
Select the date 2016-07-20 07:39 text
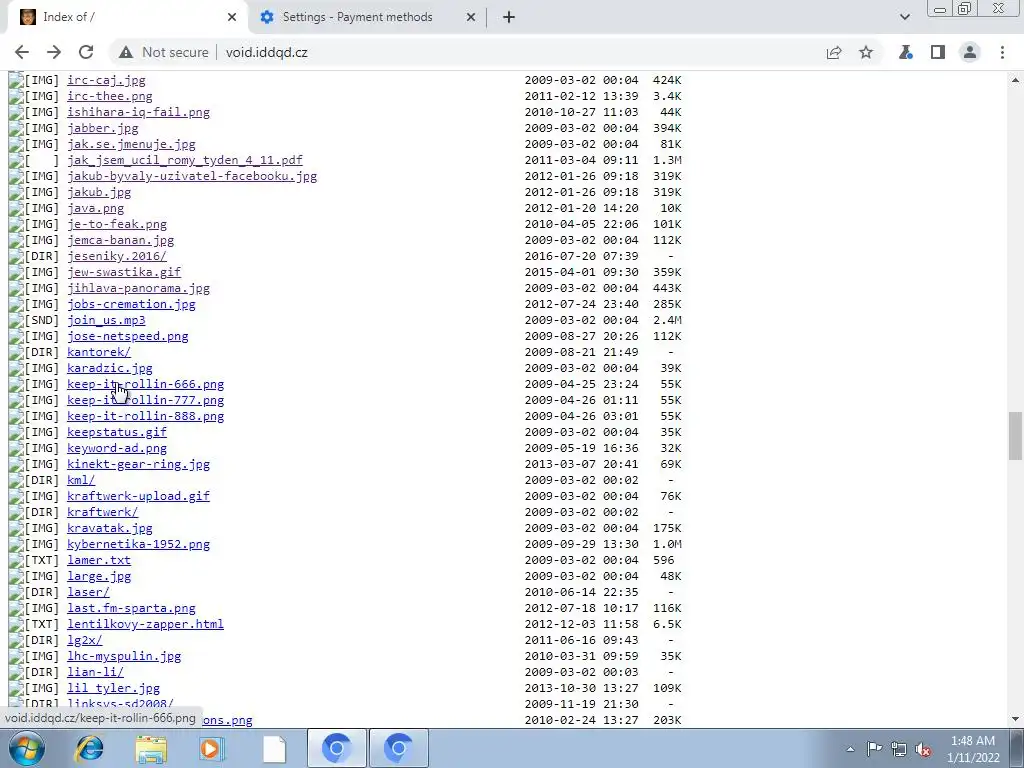point(581,256)
